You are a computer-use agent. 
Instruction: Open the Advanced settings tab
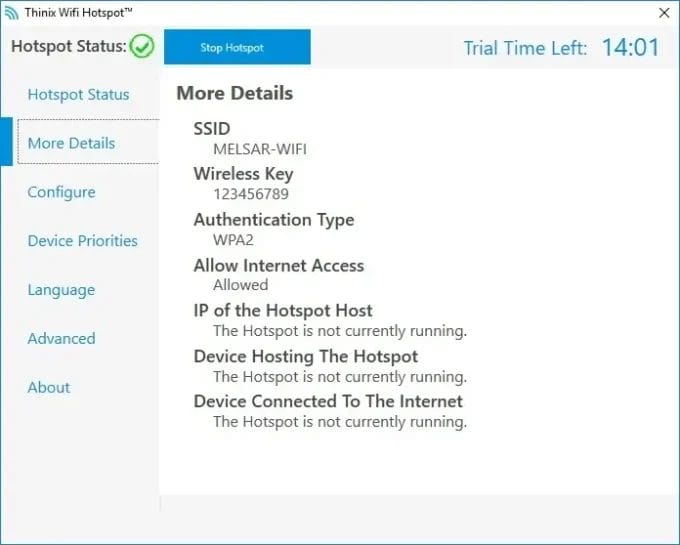click(61, 338)
